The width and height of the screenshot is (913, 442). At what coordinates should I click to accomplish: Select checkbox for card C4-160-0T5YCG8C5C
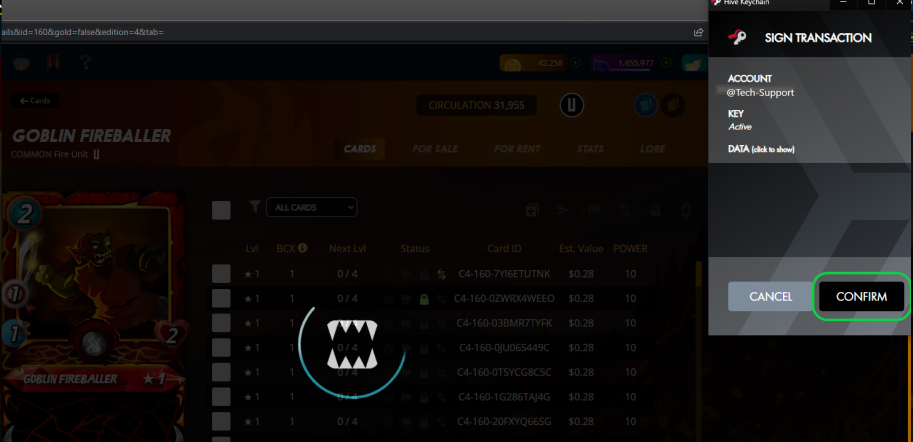pos(221,372)
